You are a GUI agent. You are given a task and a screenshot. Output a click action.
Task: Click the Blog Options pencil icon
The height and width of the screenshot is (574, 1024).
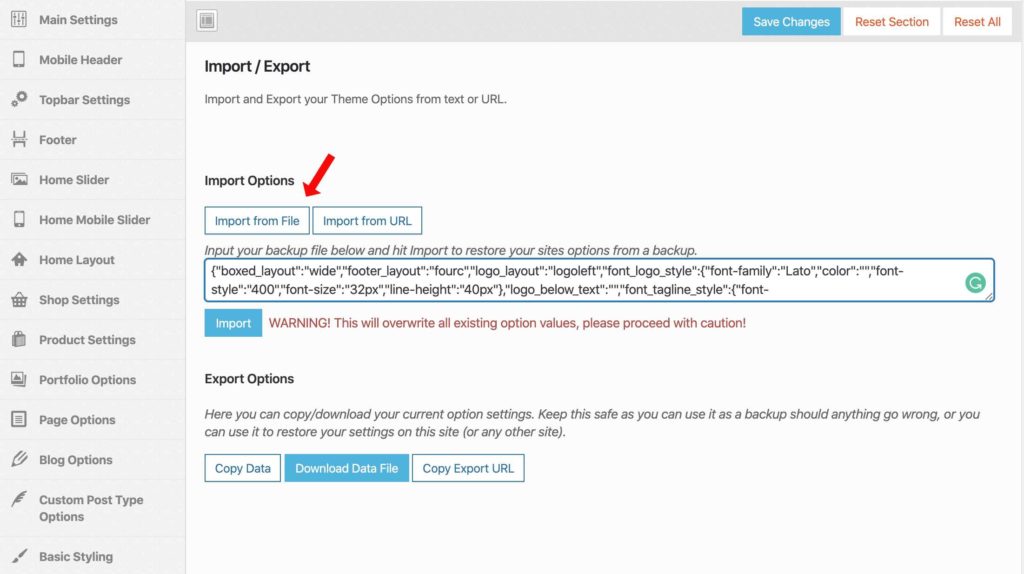19,459
